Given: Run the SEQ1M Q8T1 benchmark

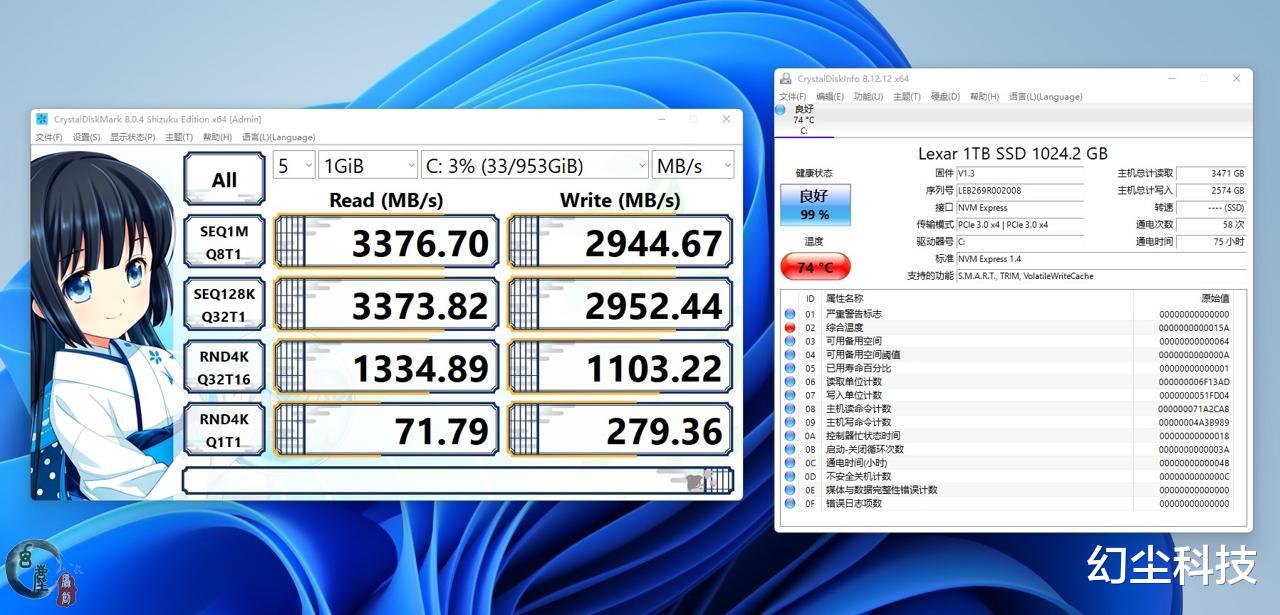Looking at the screenshot, I should pyautogui.click(x=223, y=240).
